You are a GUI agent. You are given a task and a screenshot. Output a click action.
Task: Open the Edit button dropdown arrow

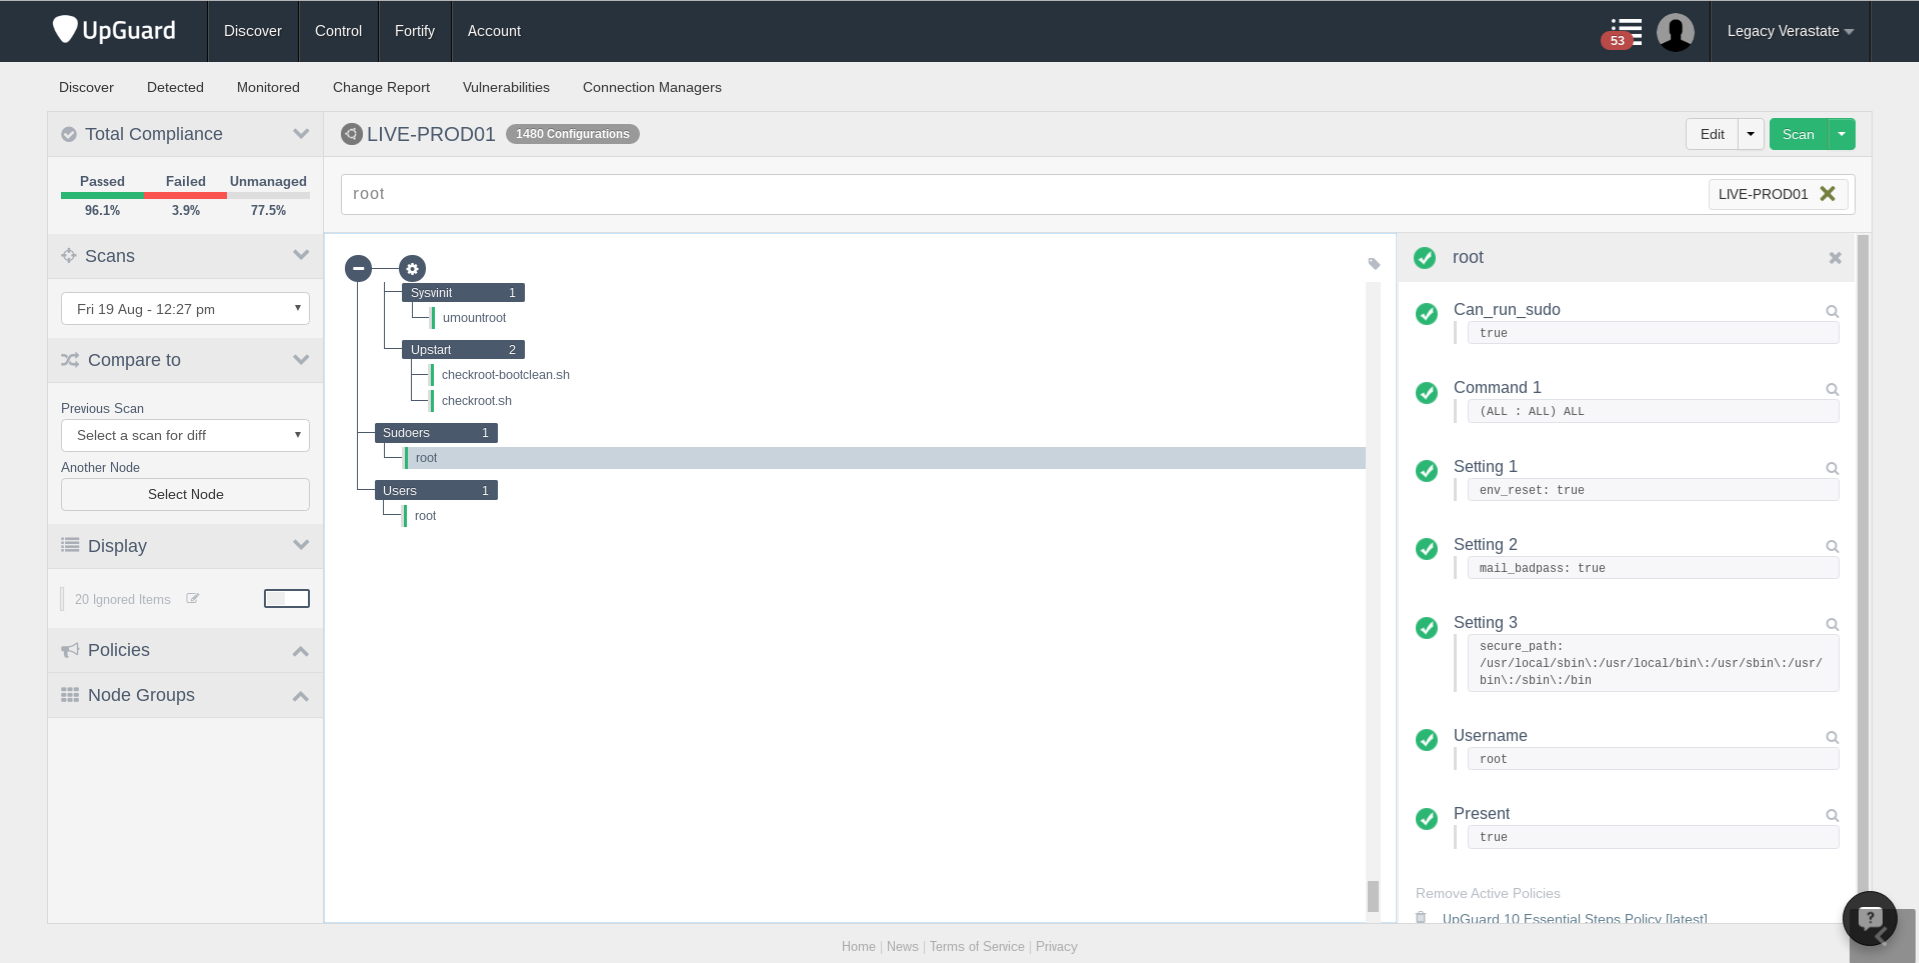(x=1751, y=134)
